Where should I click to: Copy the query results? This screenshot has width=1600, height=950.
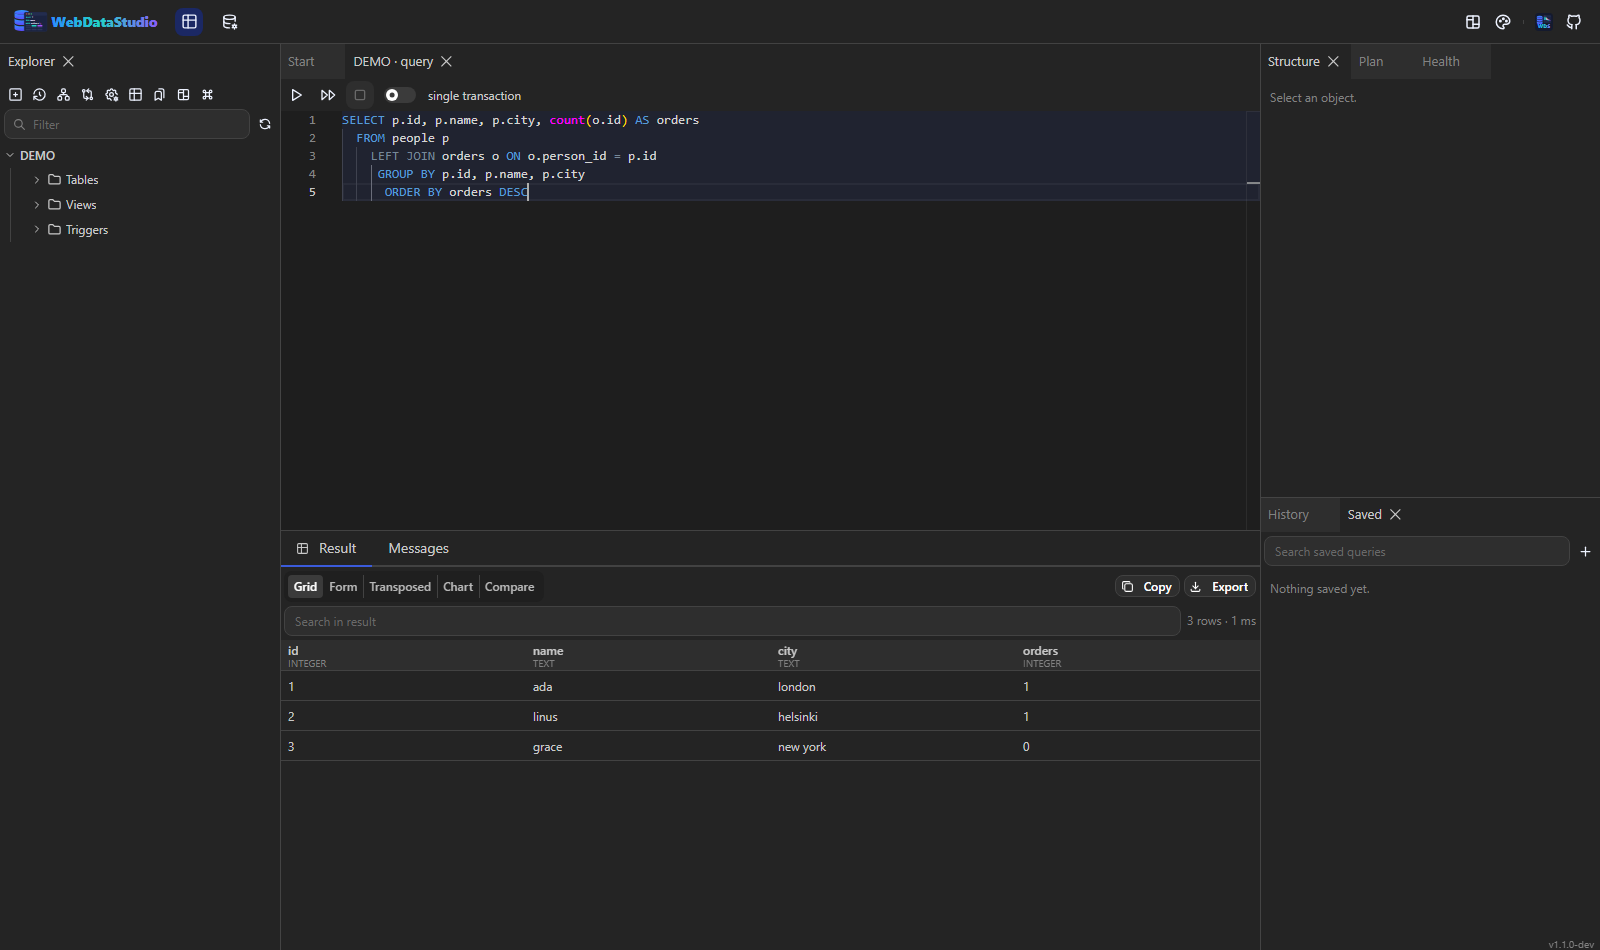click(x=1147, y=587)
